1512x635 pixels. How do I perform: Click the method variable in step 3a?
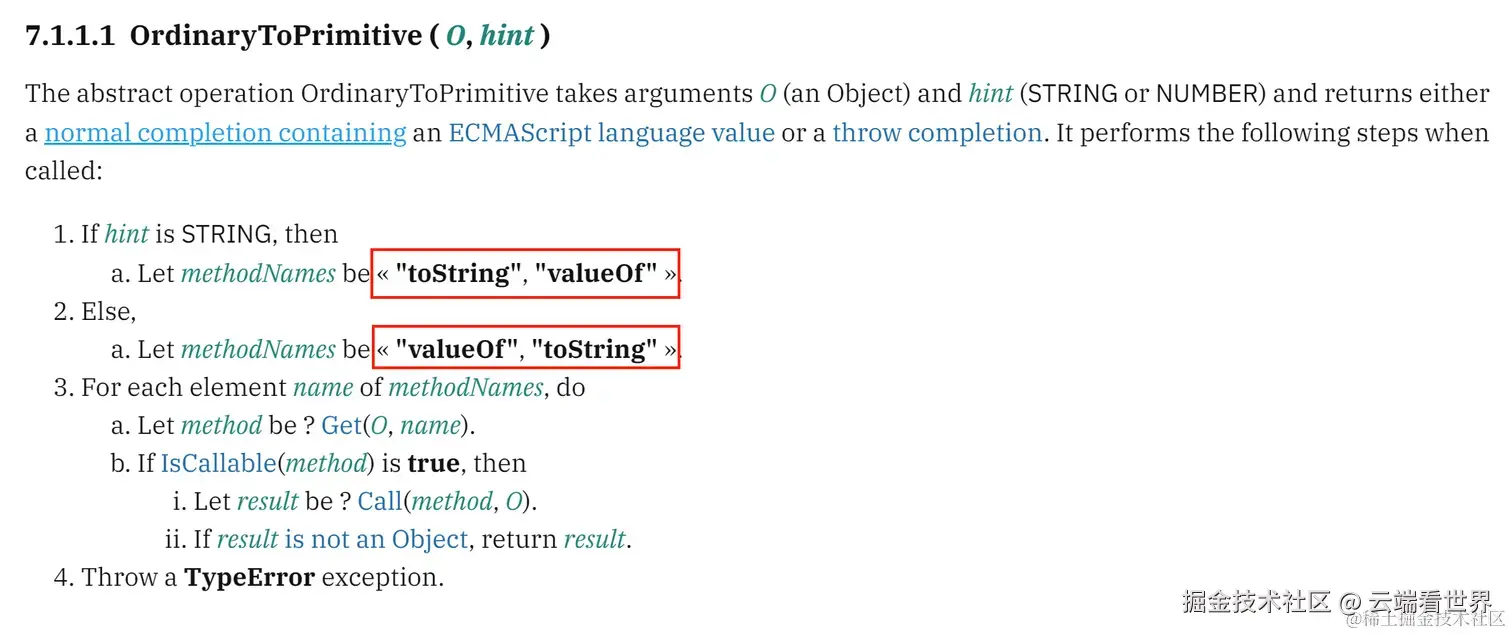point(221,425)
